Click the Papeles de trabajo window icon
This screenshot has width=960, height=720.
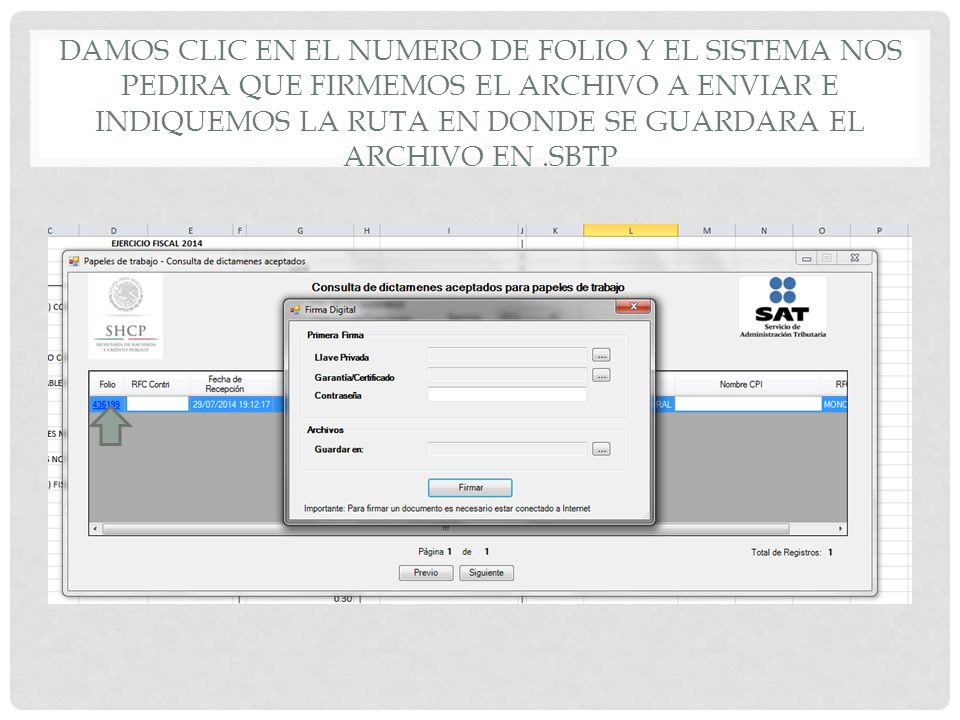click(74, 261)
